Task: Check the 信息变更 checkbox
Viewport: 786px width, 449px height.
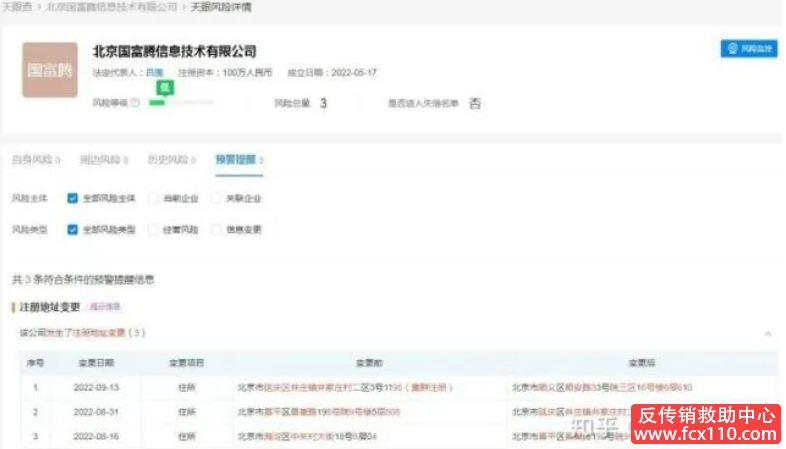Action: [217, 230]
